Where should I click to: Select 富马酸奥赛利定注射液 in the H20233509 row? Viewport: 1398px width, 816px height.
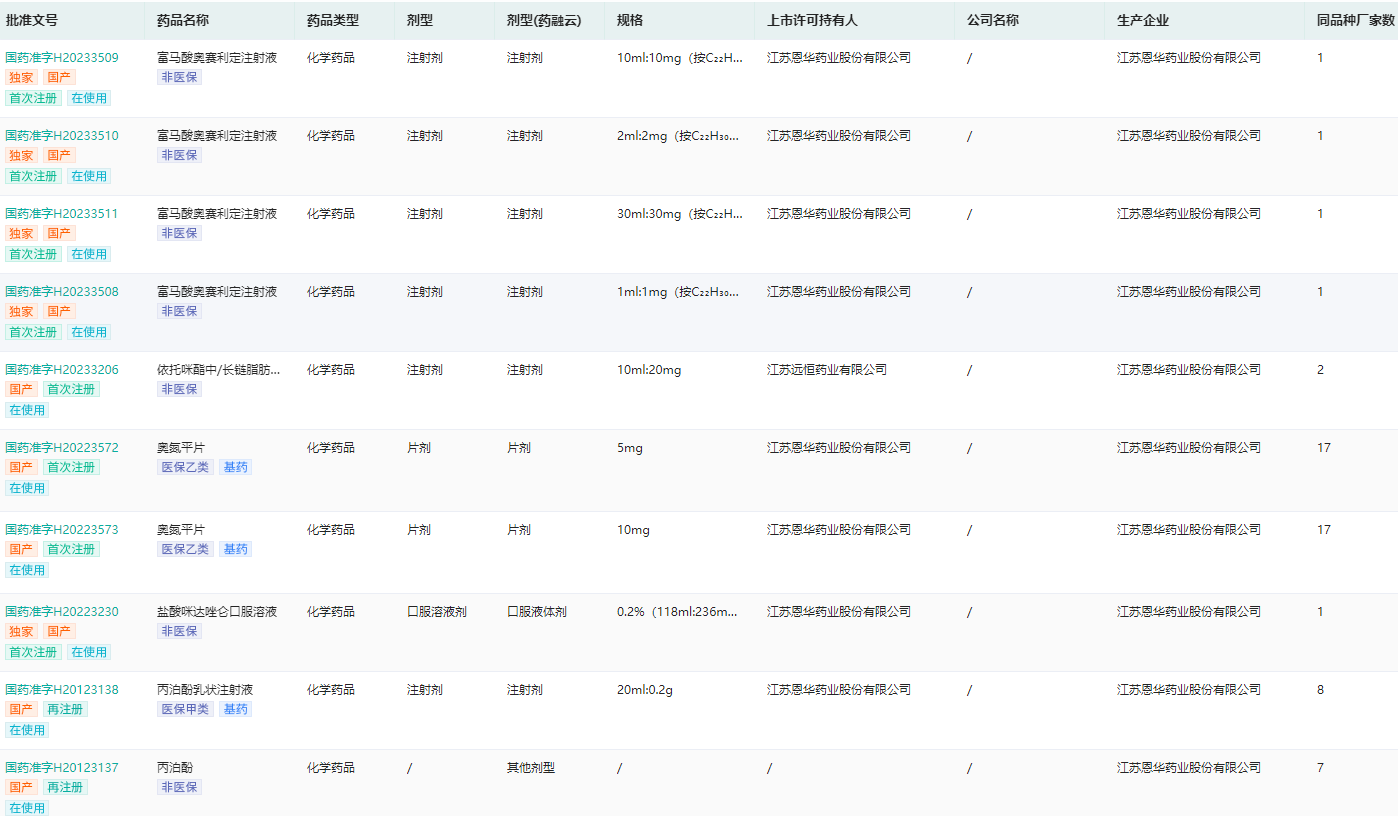coord(217,58)
